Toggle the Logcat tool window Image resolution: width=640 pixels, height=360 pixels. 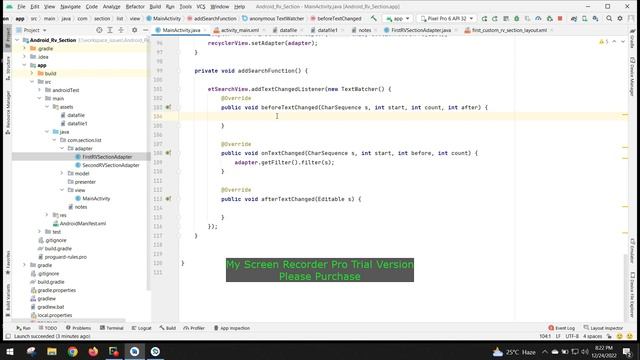click(142, 328)
